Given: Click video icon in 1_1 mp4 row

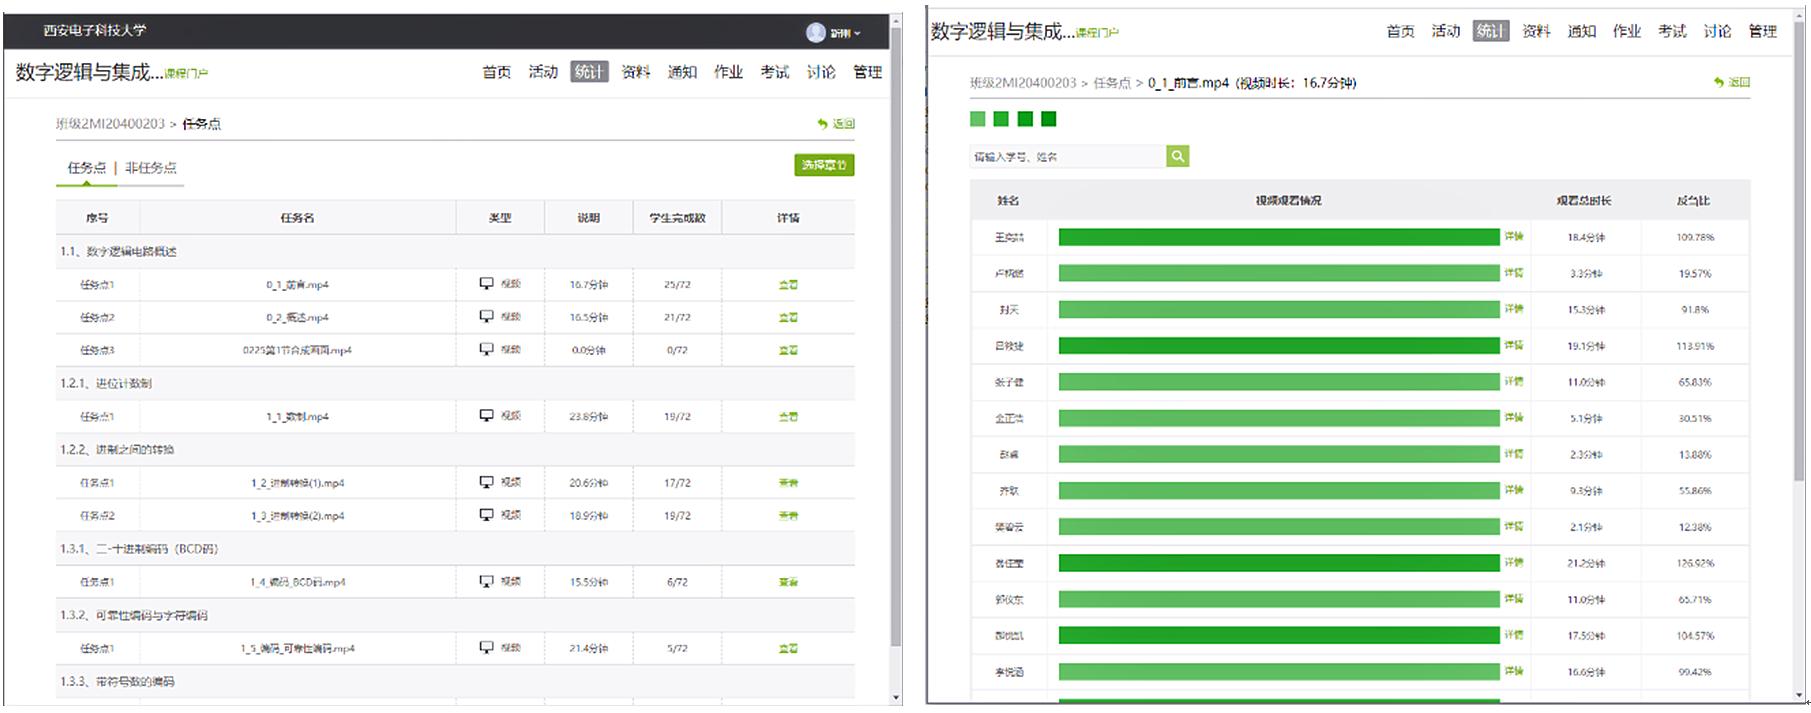Looking at the screenshot, I should [x=486, y=416].
